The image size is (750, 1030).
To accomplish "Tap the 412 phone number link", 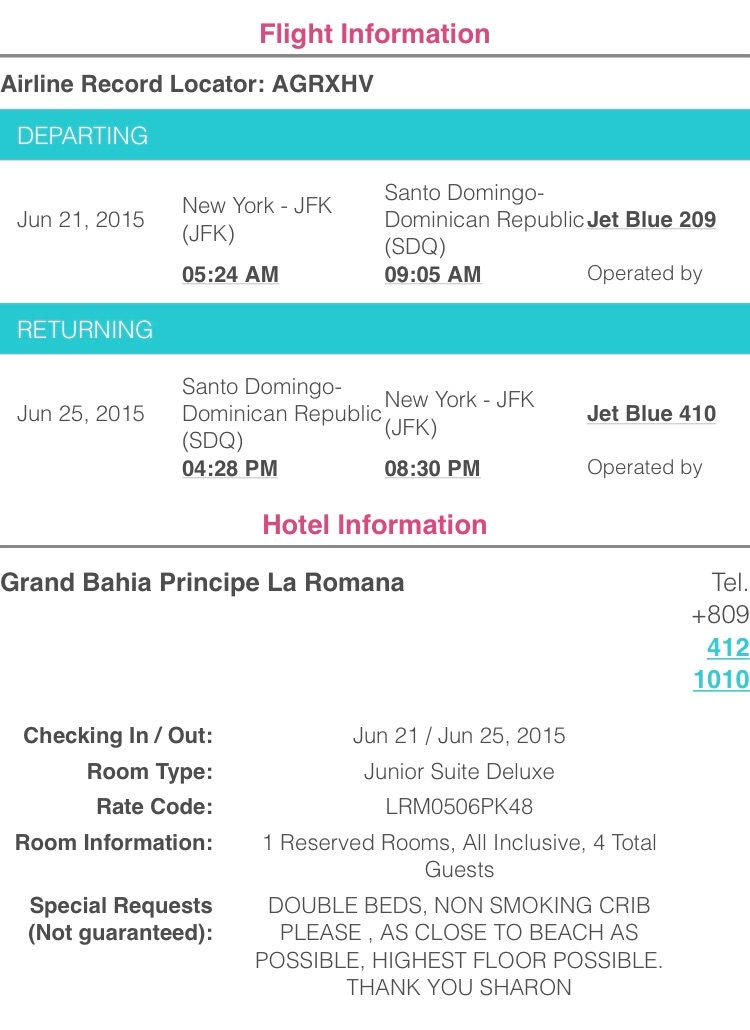I will (x=728, y=647).
